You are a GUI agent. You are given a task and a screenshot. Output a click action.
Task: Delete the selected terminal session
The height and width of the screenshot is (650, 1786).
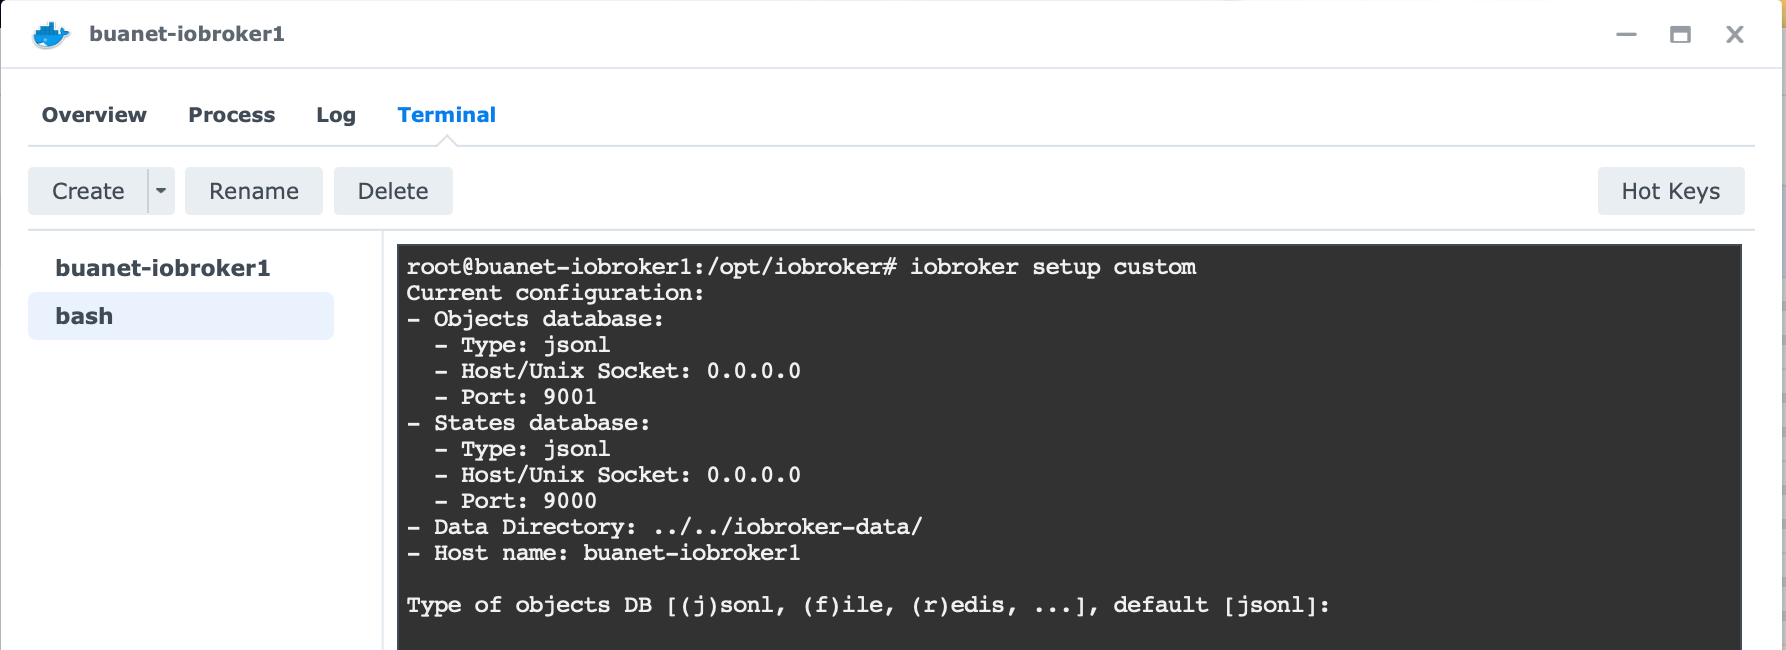pyautogui.click(x=393, y=191)
